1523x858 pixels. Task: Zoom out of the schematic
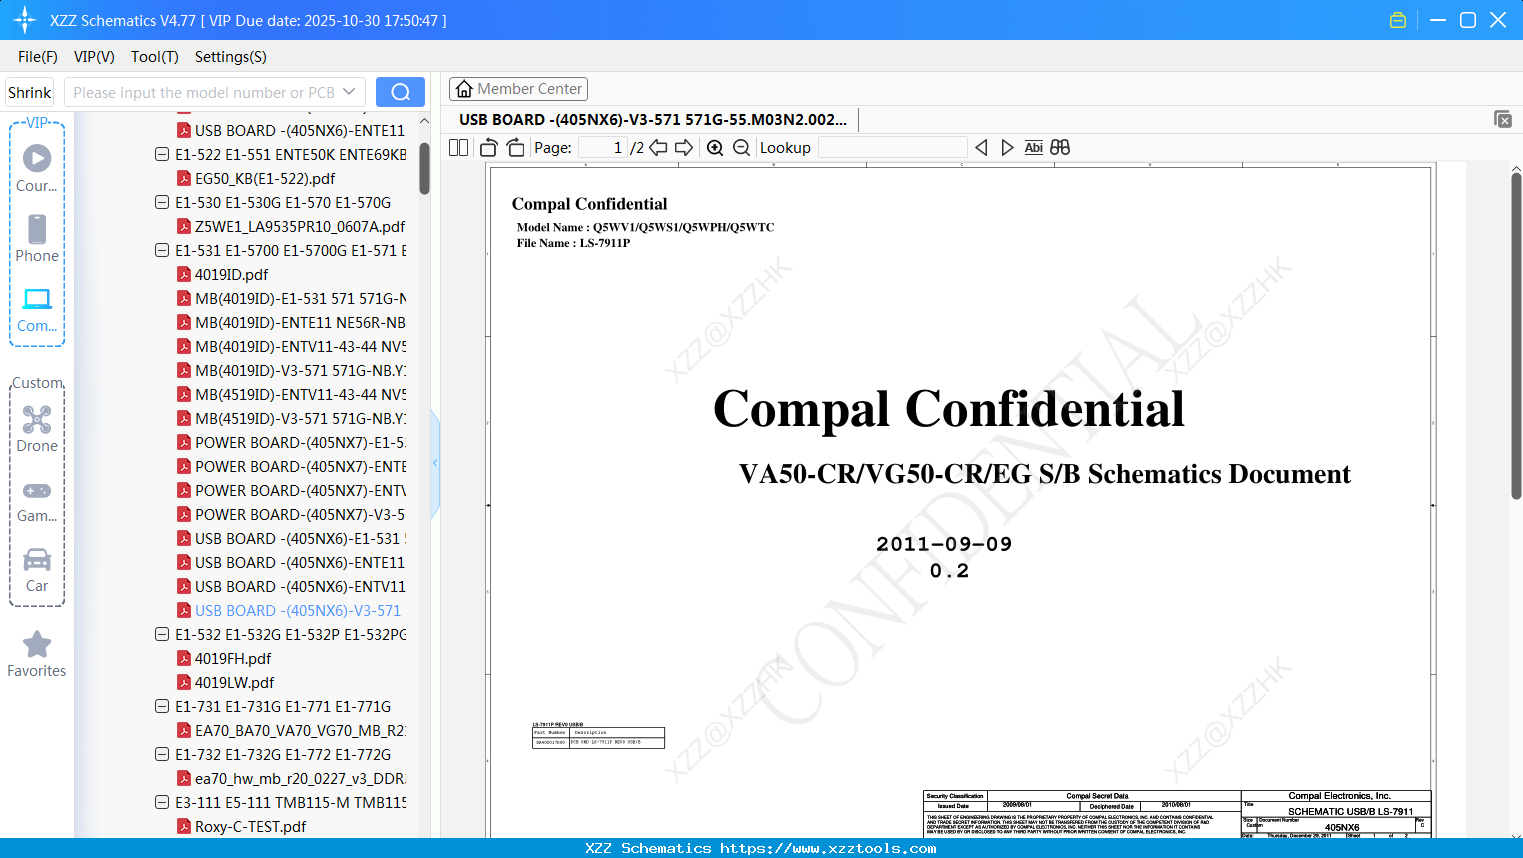click(x=741, y=147)
